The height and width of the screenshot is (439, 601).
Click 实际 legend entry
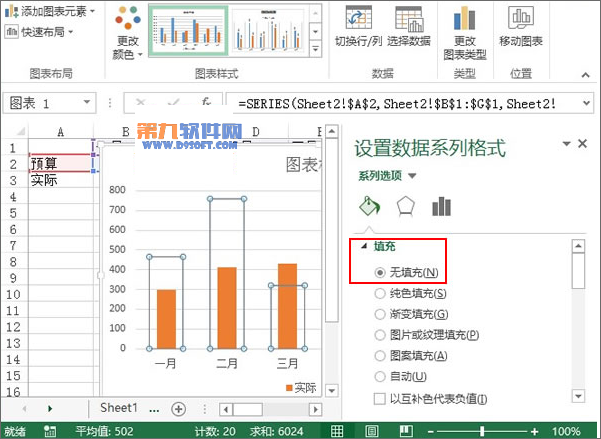(x=301, y=388)
